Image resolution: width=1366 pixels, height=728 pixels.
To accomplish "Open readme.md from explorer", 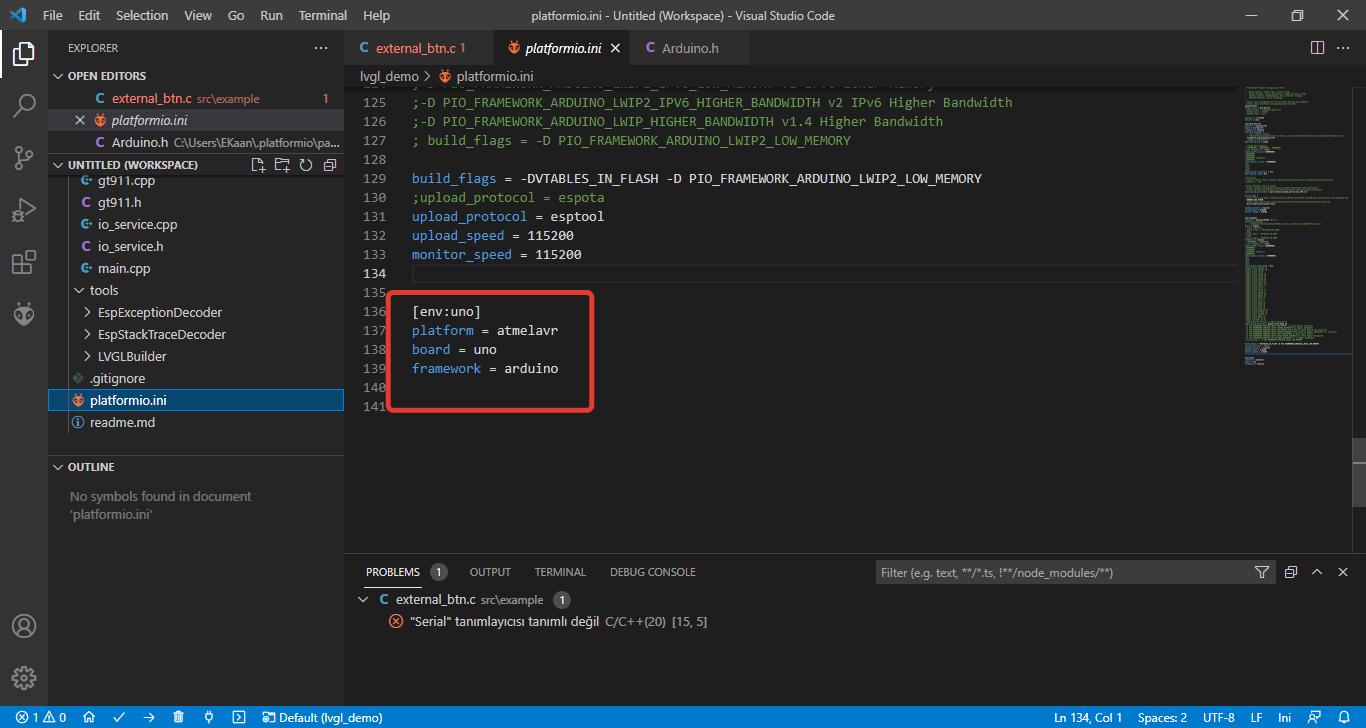I will tap(122, 422).
